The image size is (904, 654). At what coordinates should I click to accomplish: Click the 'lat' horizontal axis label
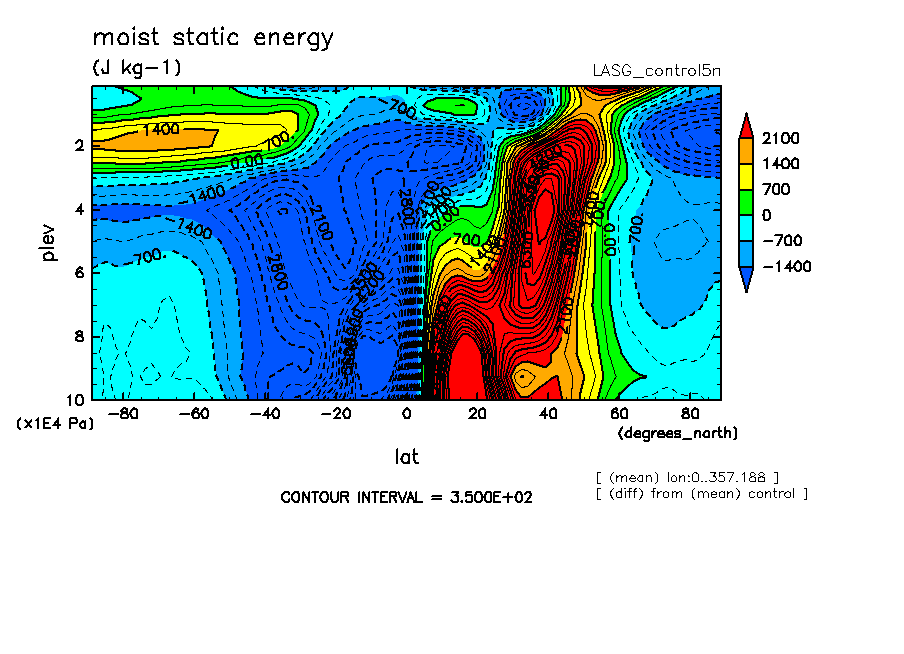pyautogui.click(x=406, y=457)
